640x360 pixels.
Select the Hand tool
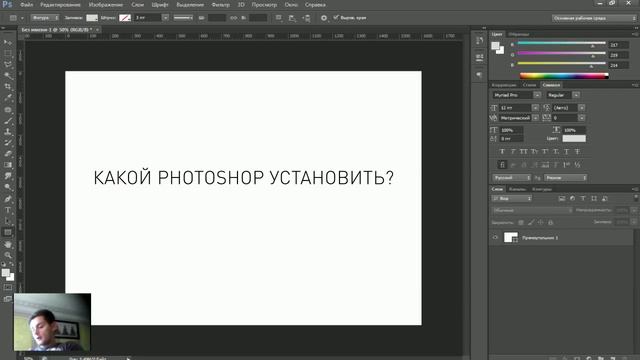click(8, 244)
